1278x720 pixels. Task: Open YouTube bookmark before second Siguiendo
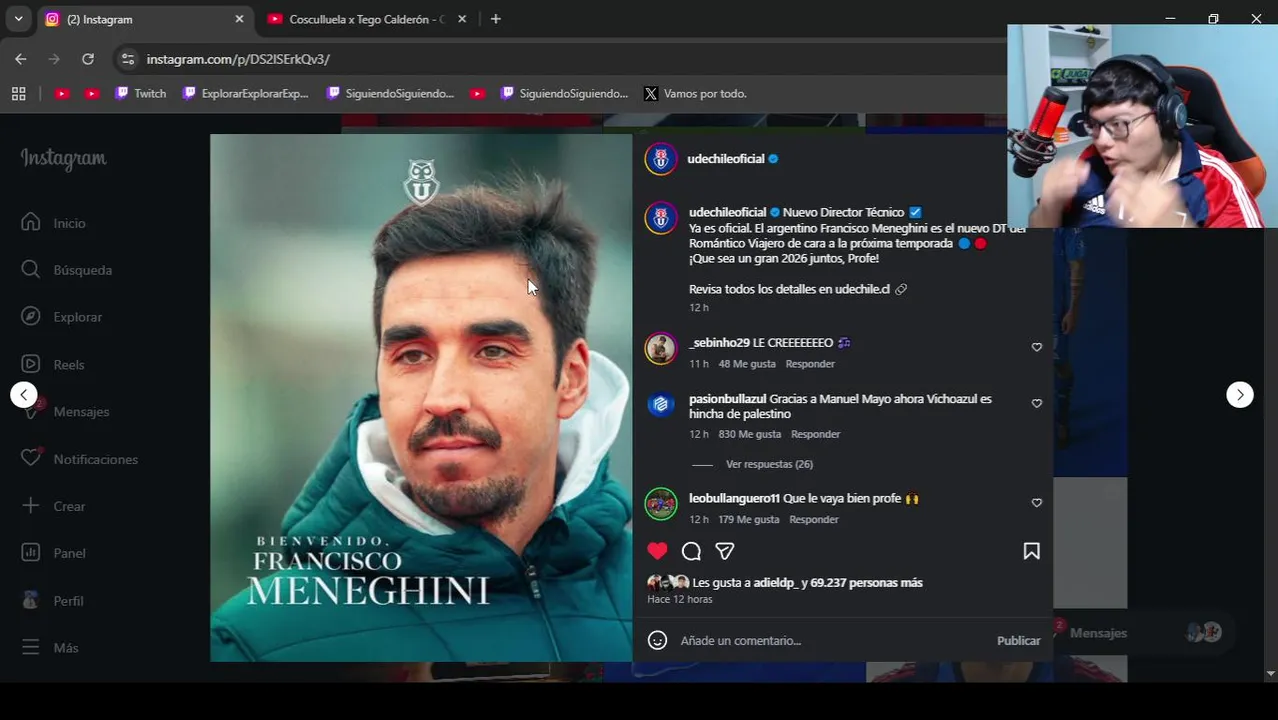(477, 94)
